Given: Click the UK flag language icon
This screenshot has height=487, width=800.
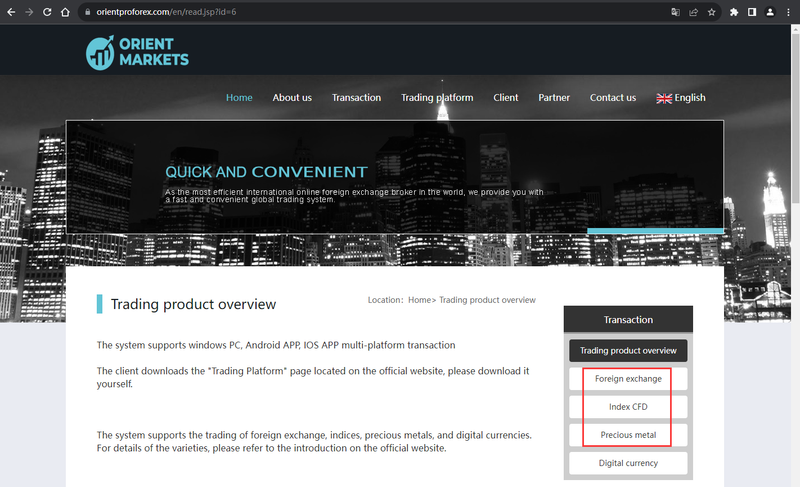Looking at the screenshot, I should tap(664, 98).
